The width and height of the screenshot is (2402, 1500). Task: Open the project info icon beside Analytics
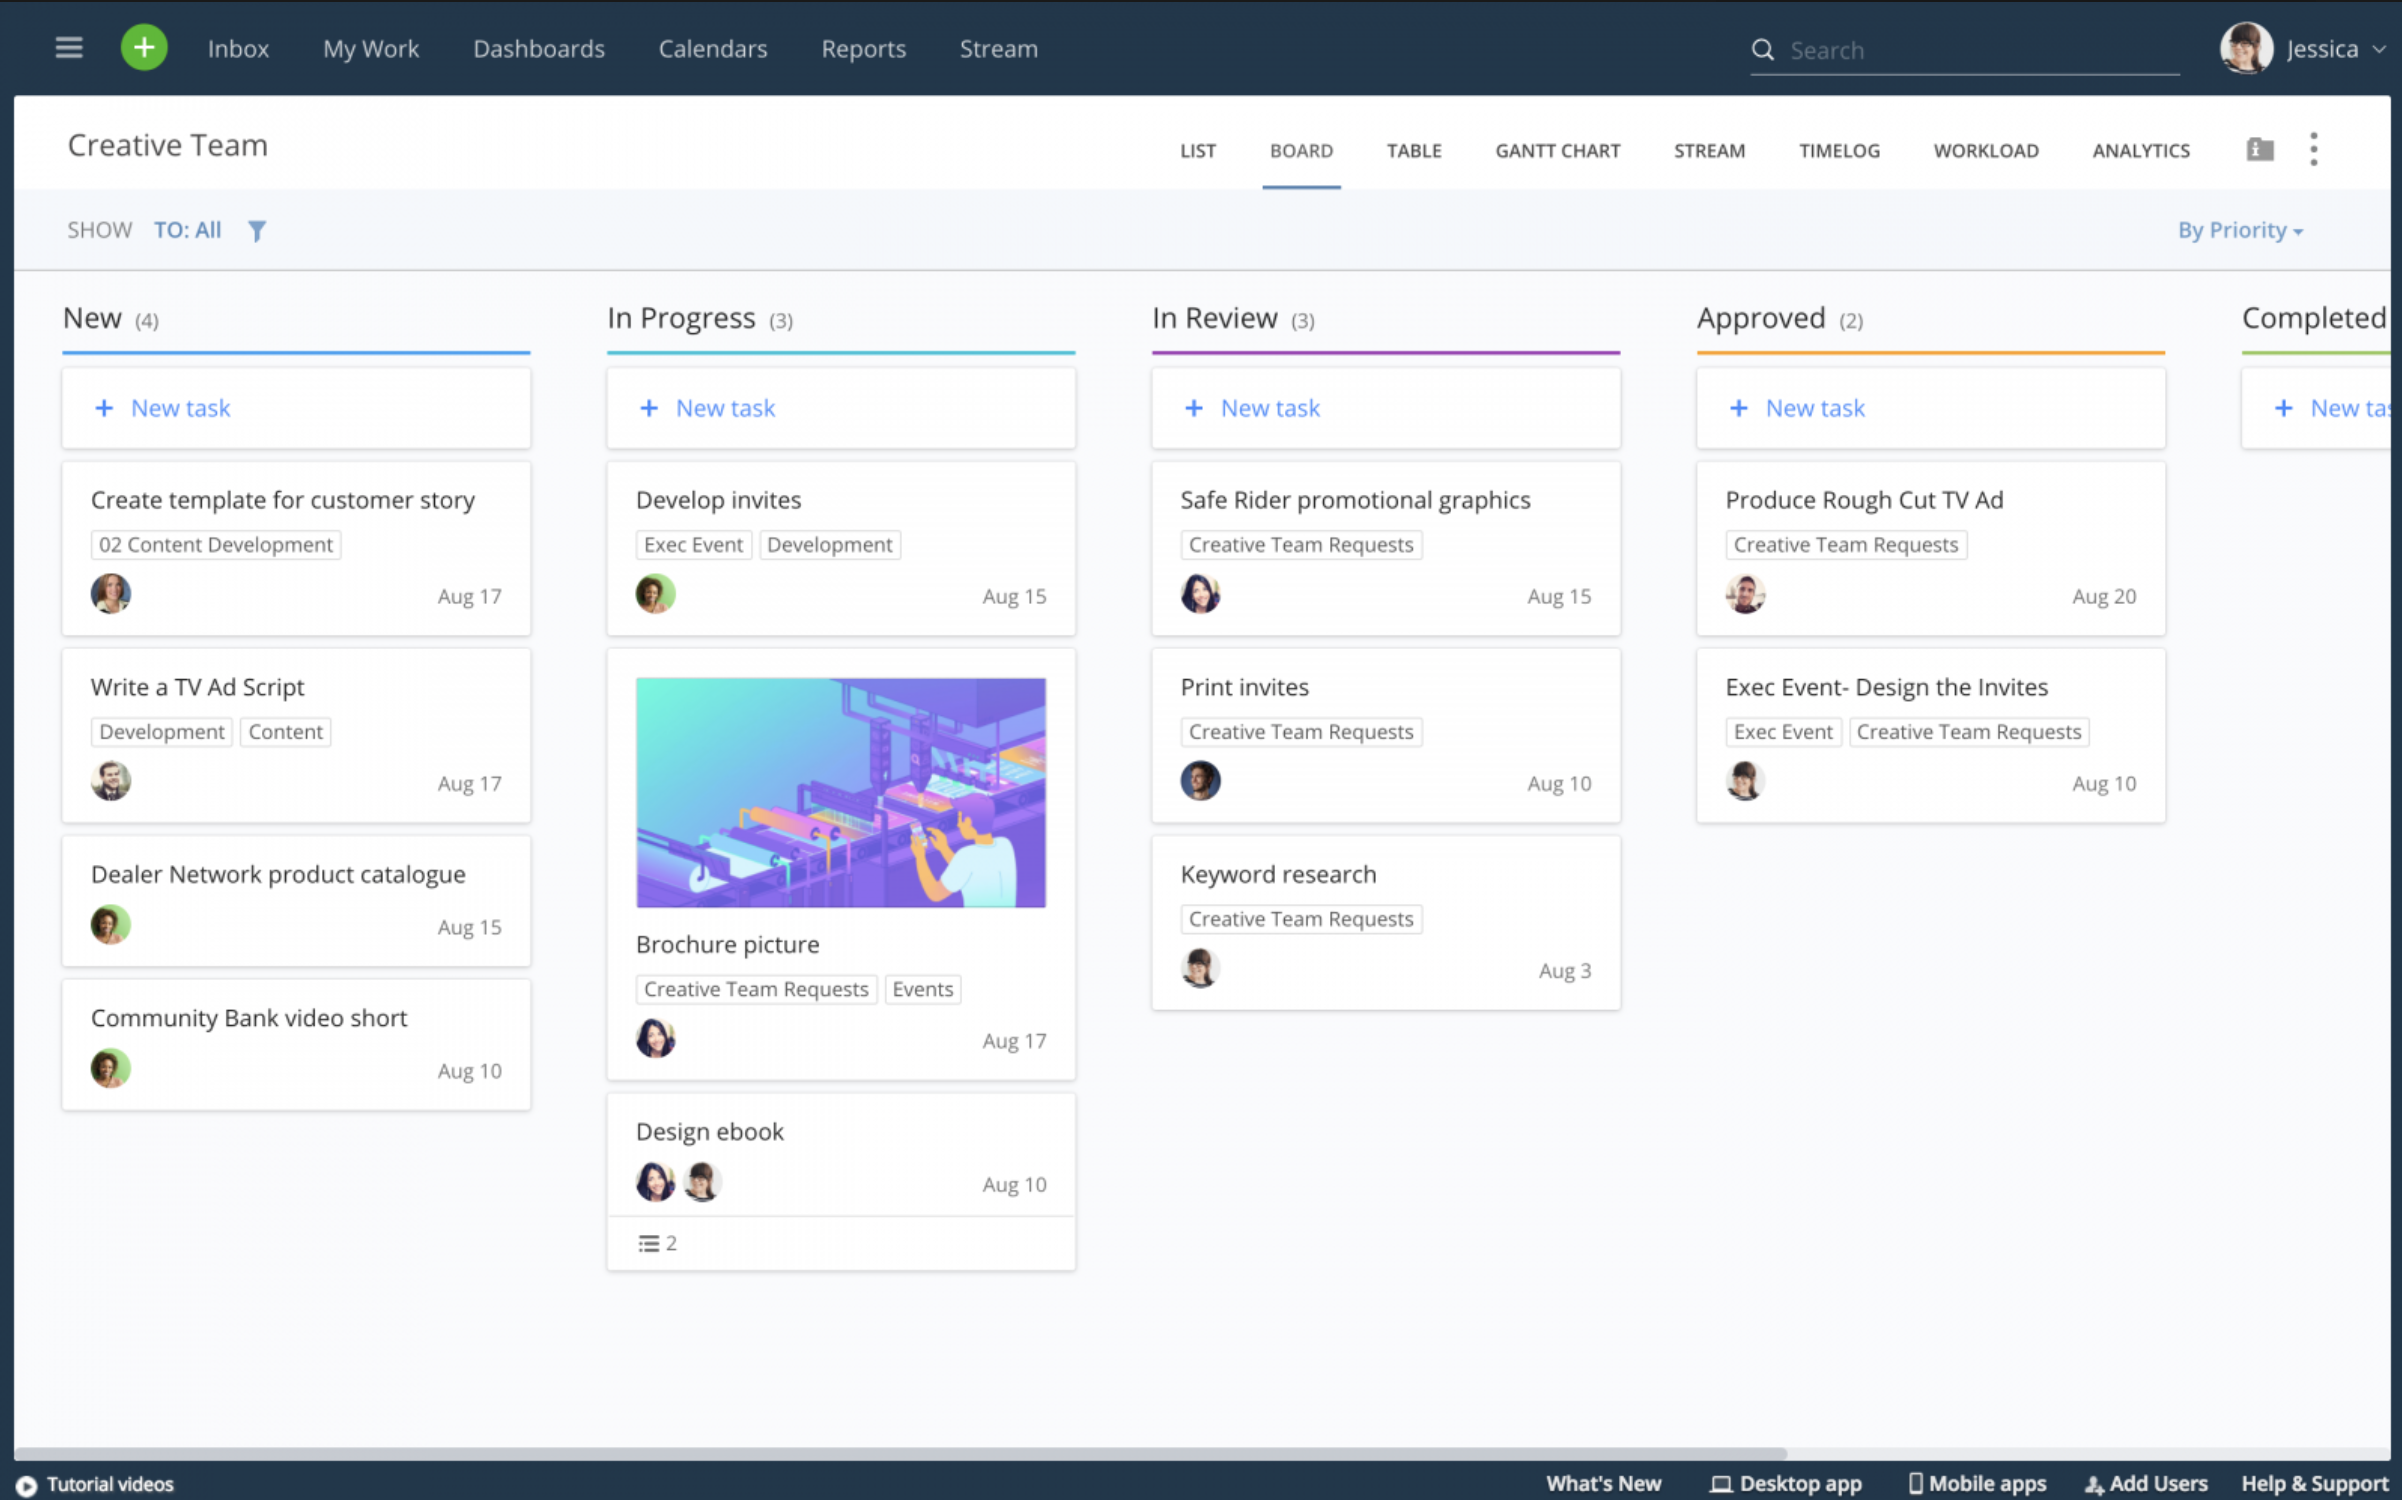click(2260, 150)
